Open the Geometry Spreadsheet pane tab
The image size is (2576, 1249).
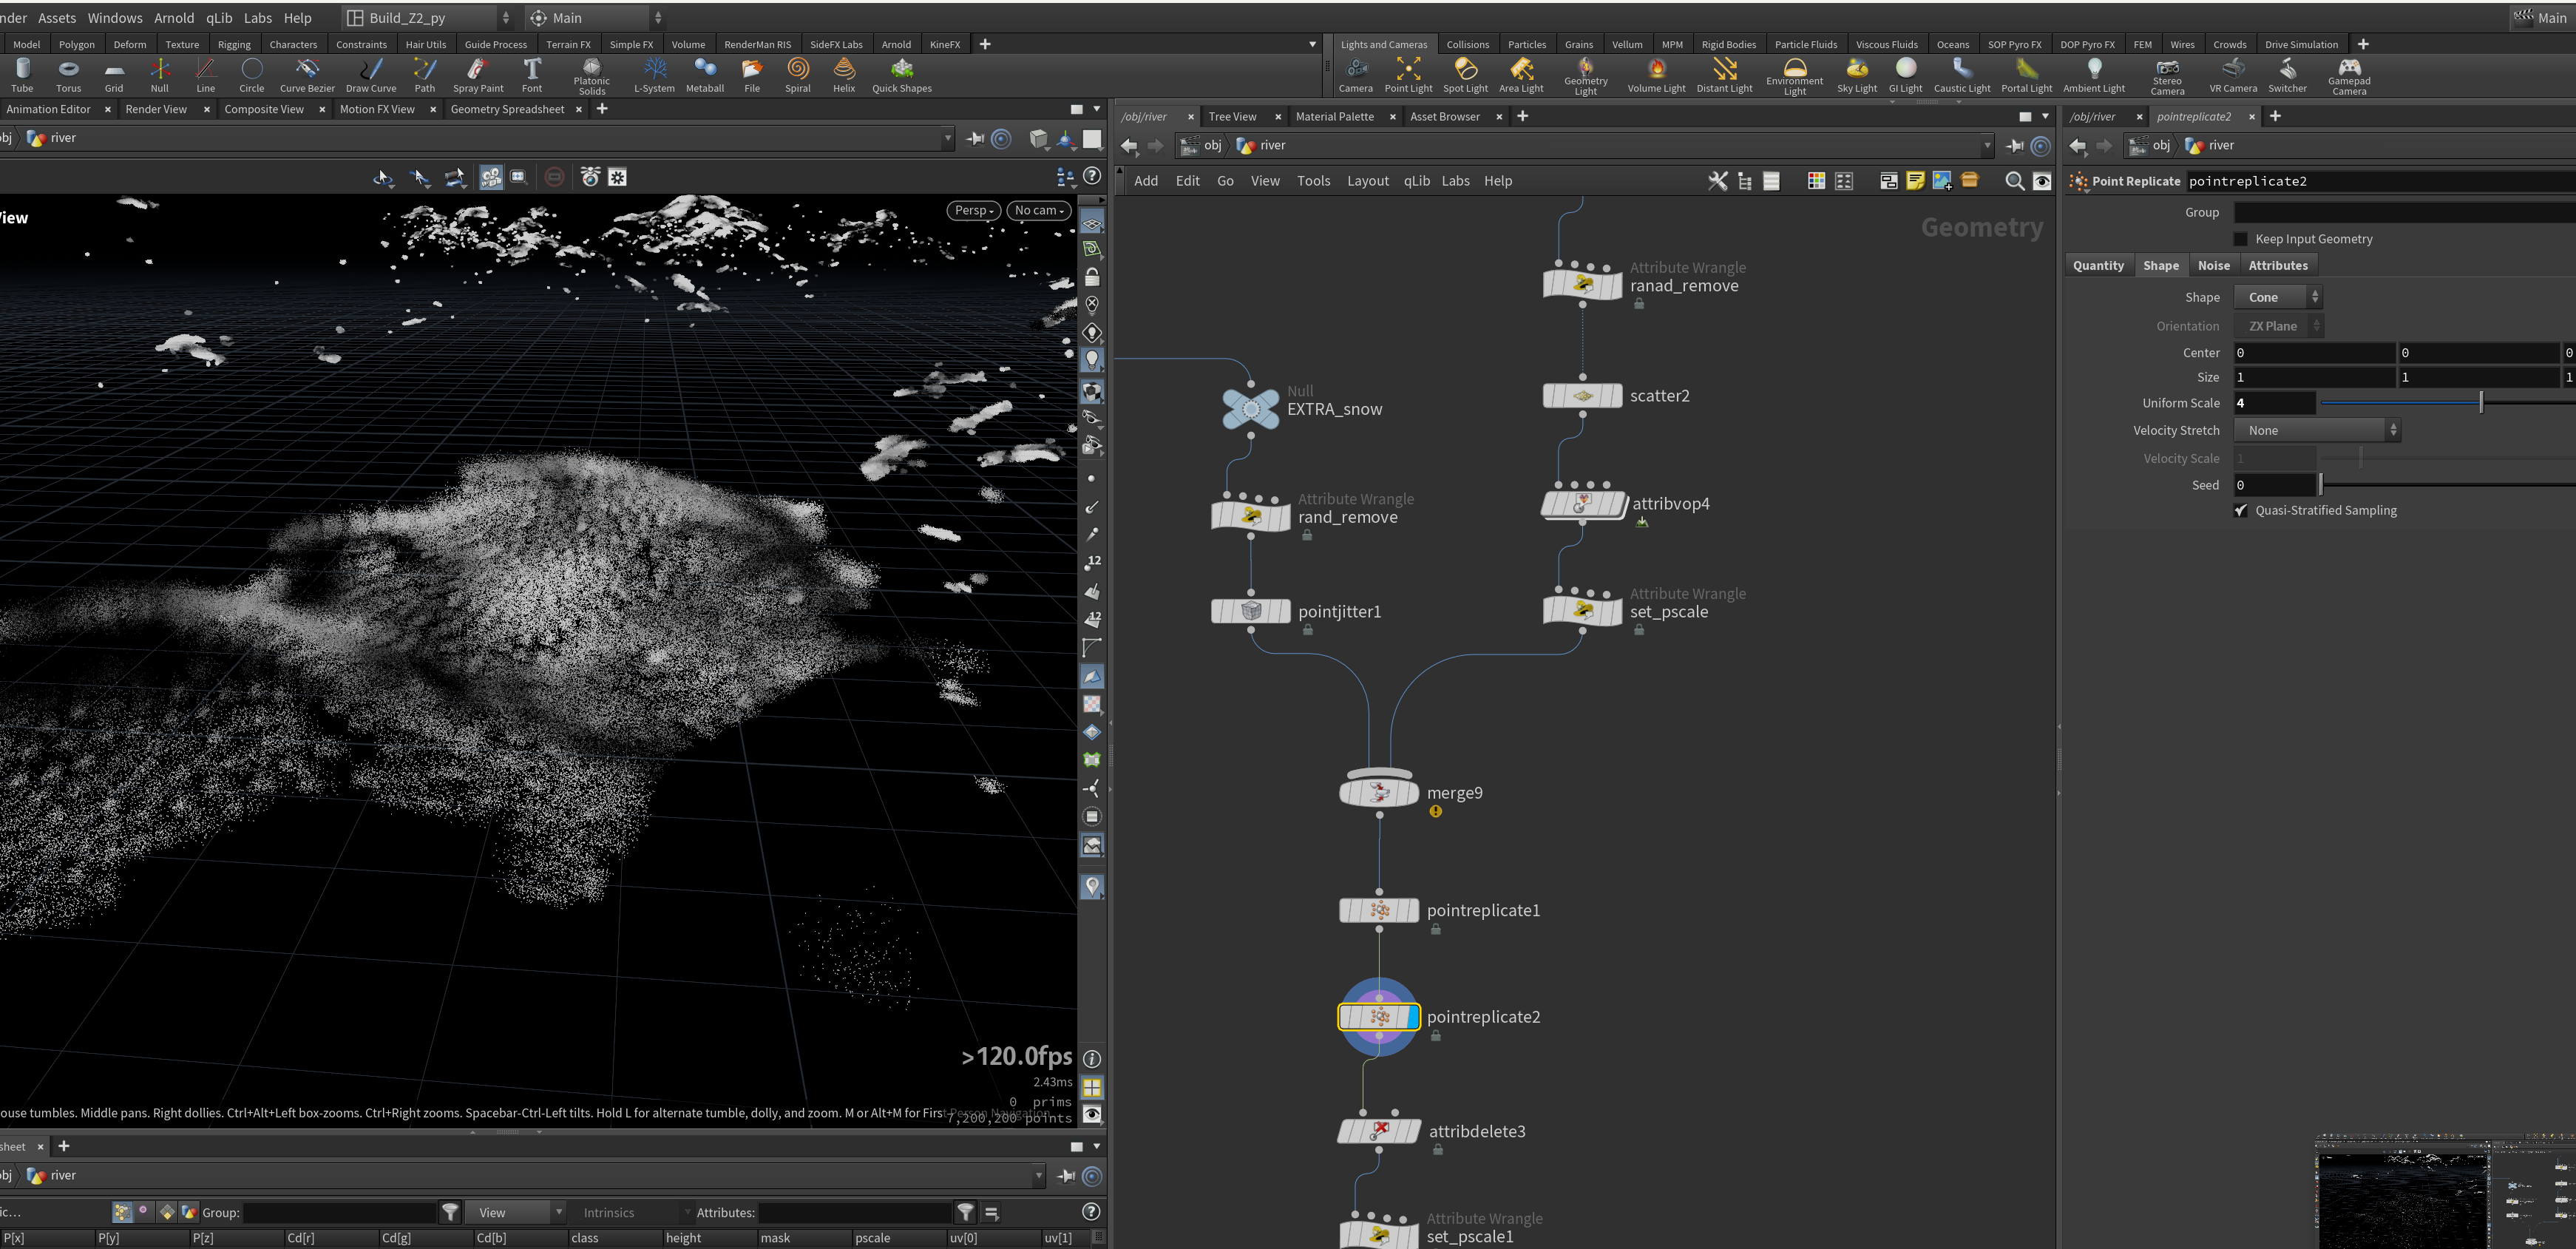pyautogui.click(x=507, y=109)
